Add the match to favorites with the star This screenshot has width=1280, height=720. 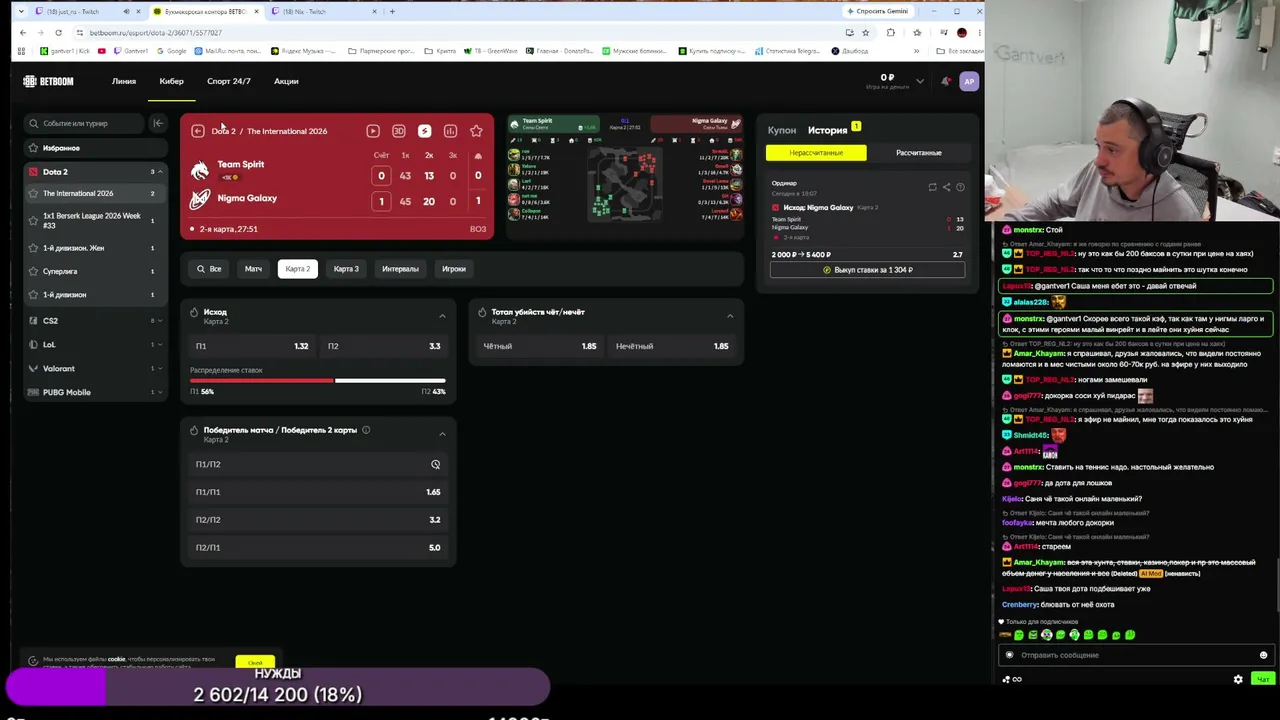(x=476, y=131)
